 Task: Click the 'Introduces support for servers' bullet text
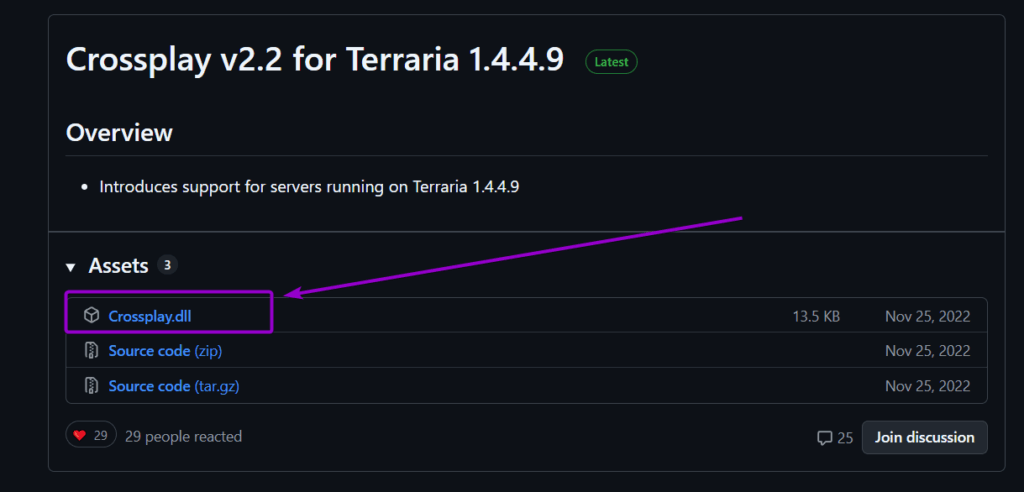coord(309,187)
